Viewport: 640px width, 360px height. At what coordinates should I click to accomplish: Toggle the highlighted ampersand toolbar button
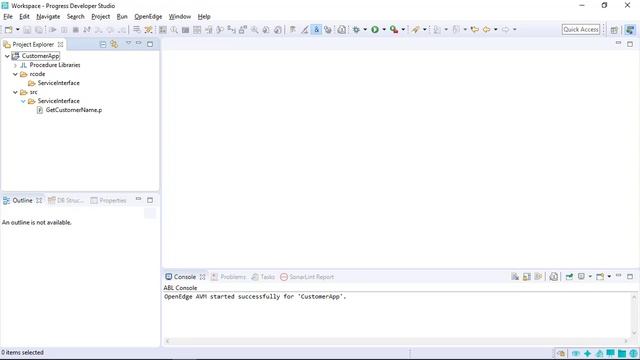[x=316, y=30]
